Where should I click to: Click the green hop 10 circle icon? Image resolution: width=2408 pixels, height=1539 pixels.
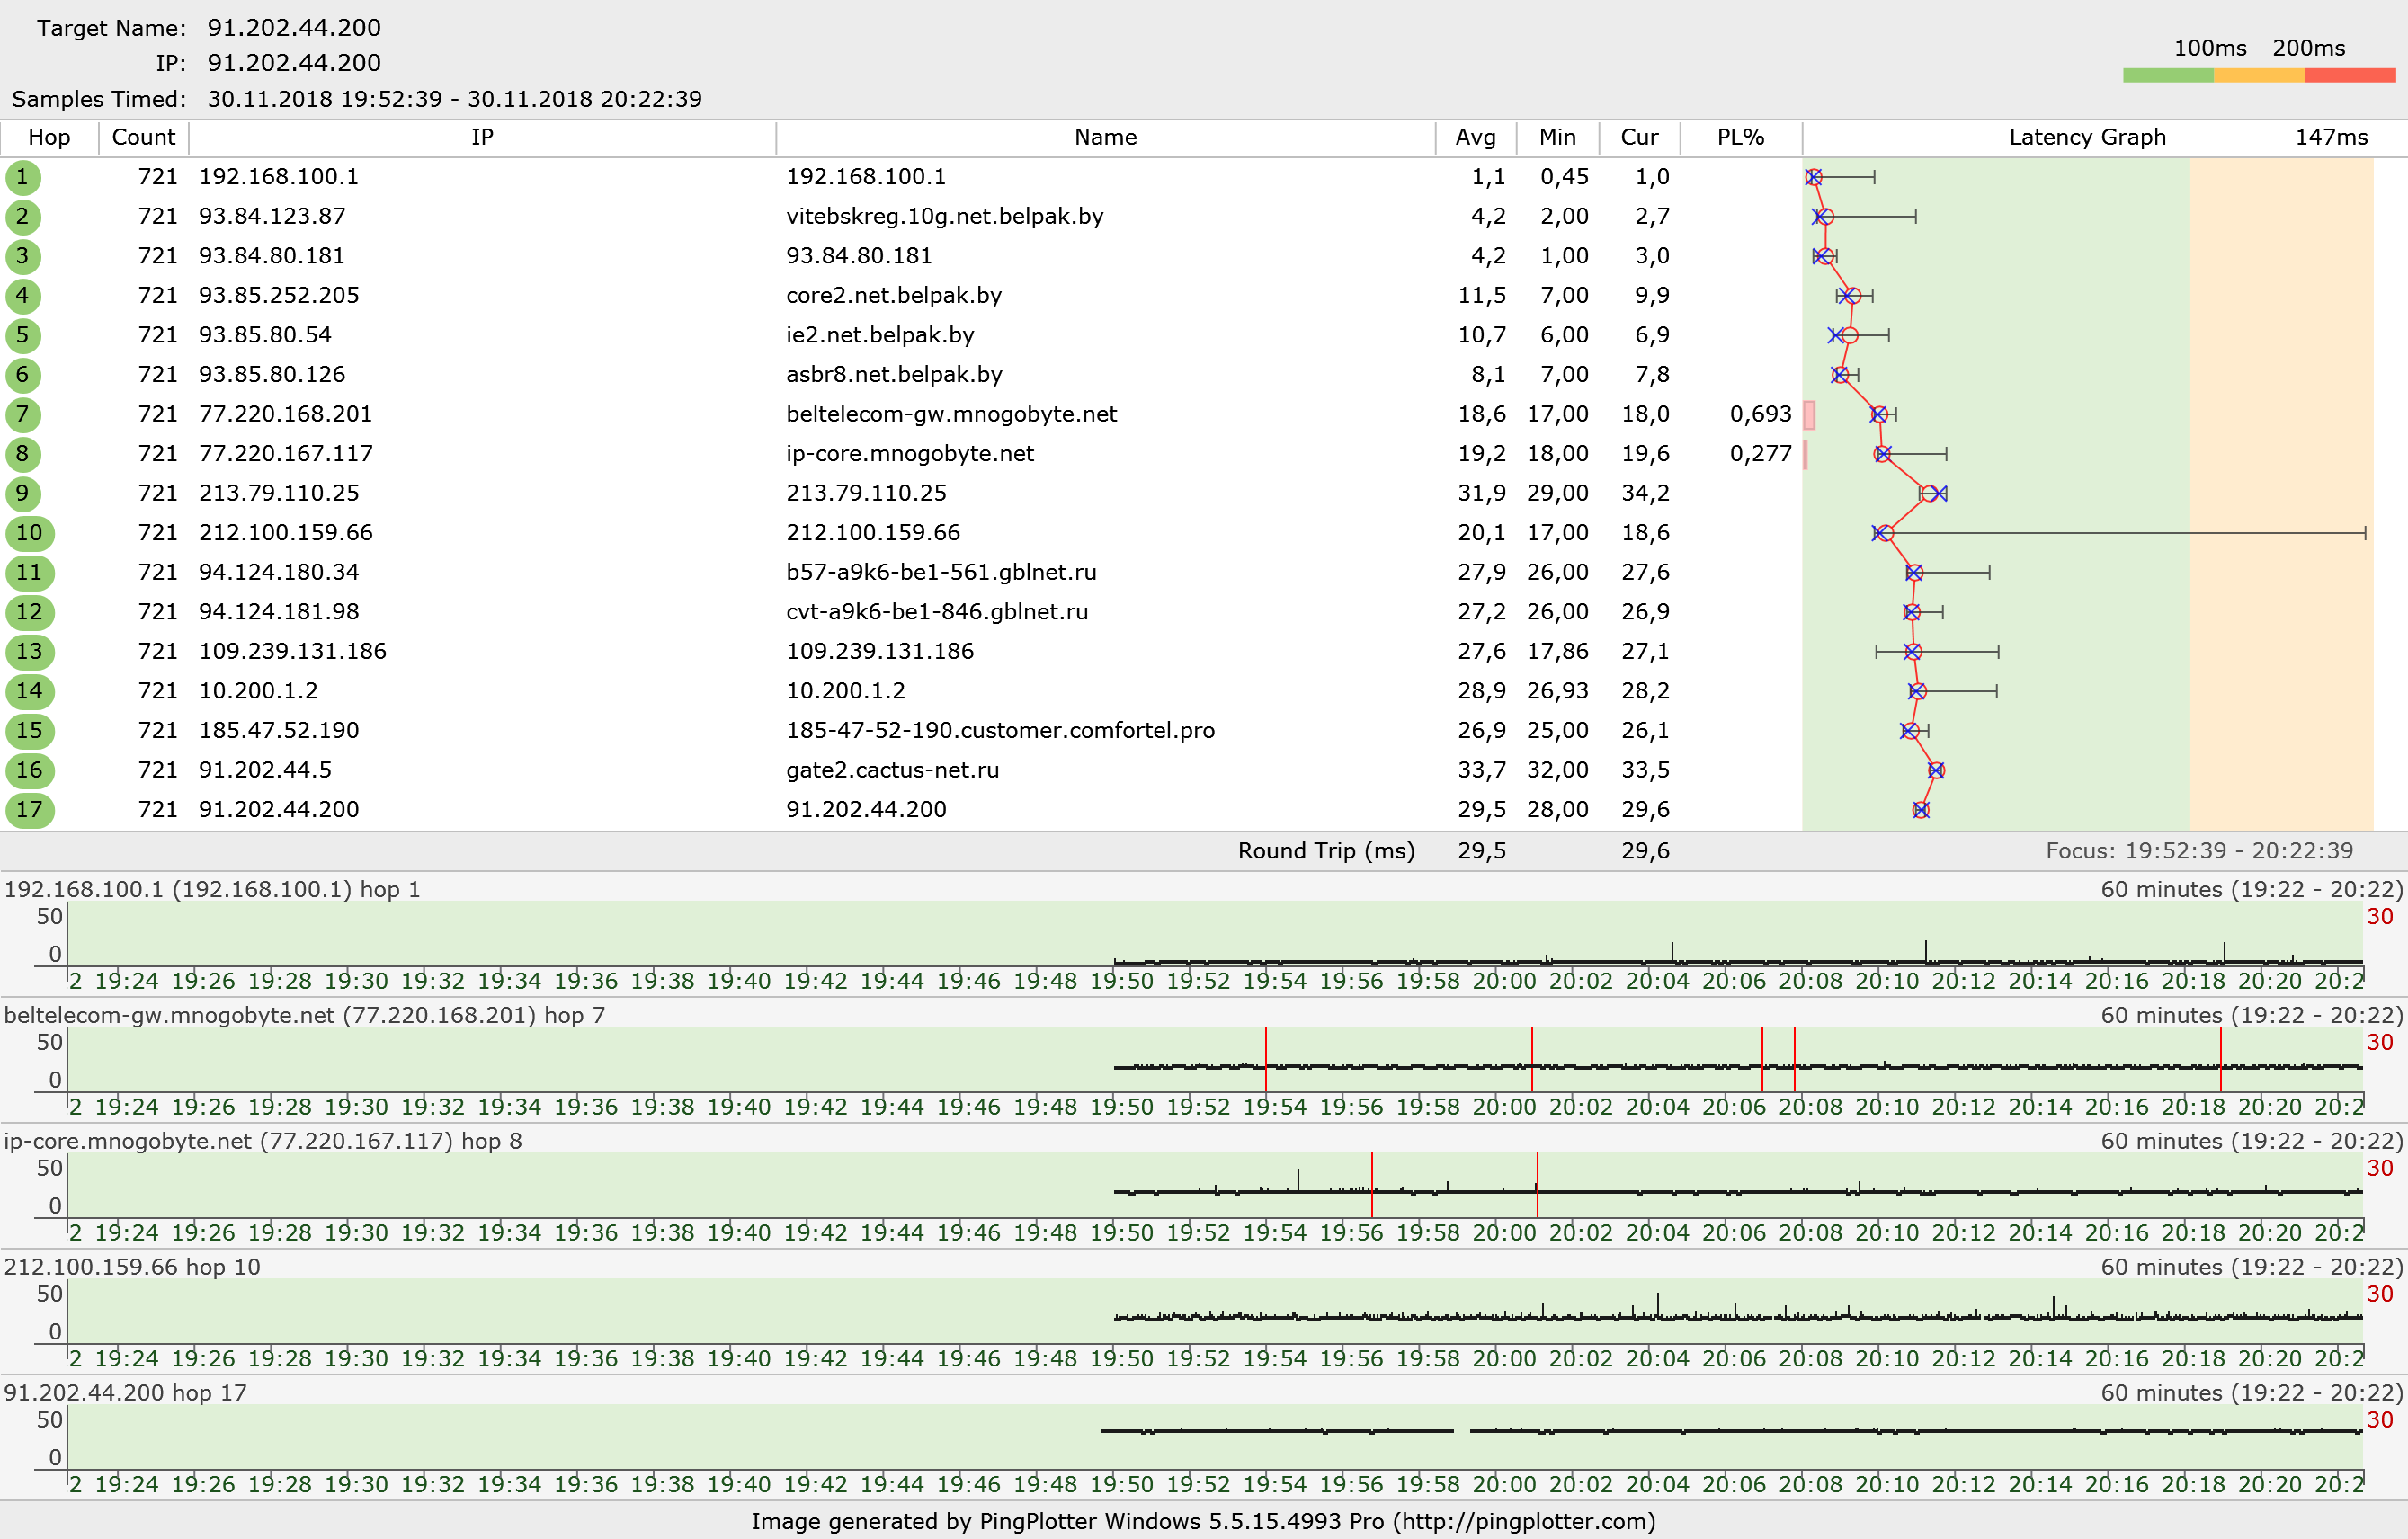[x=29, y=533]
